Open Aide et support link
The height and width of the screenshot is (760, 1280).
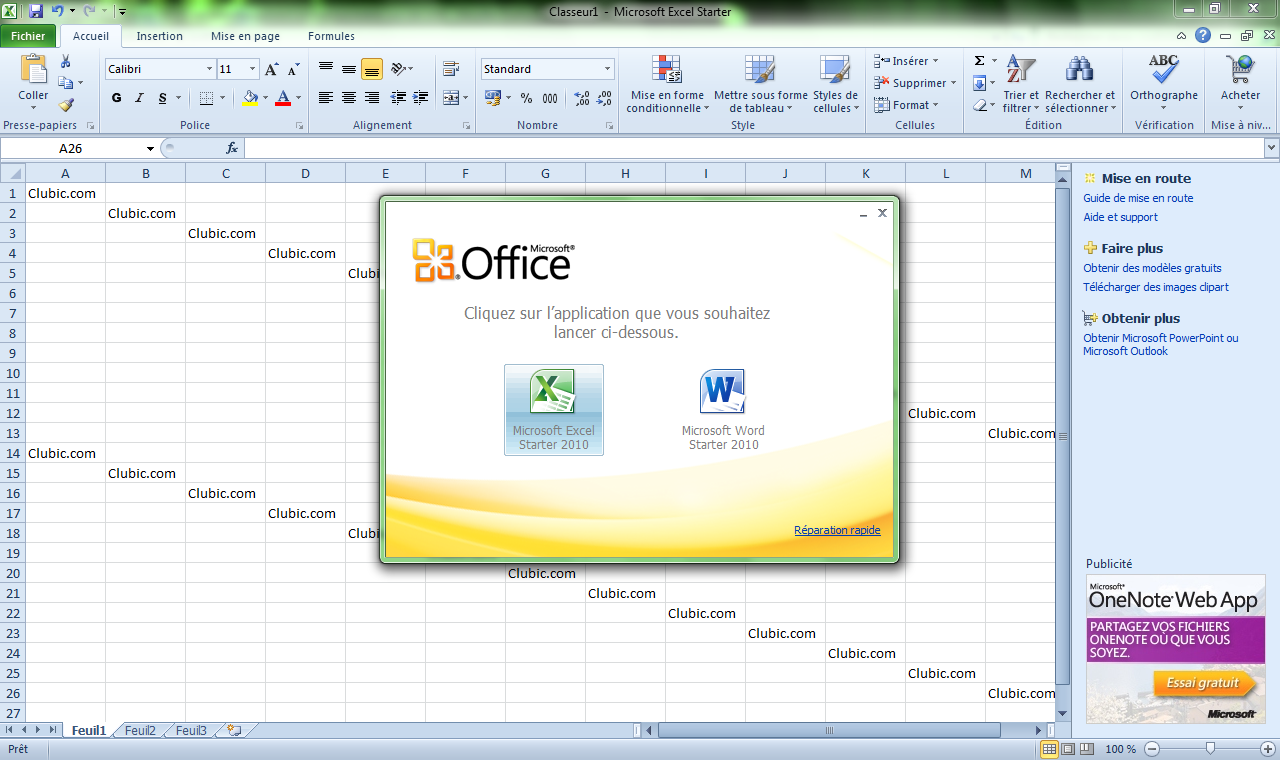1120,217
